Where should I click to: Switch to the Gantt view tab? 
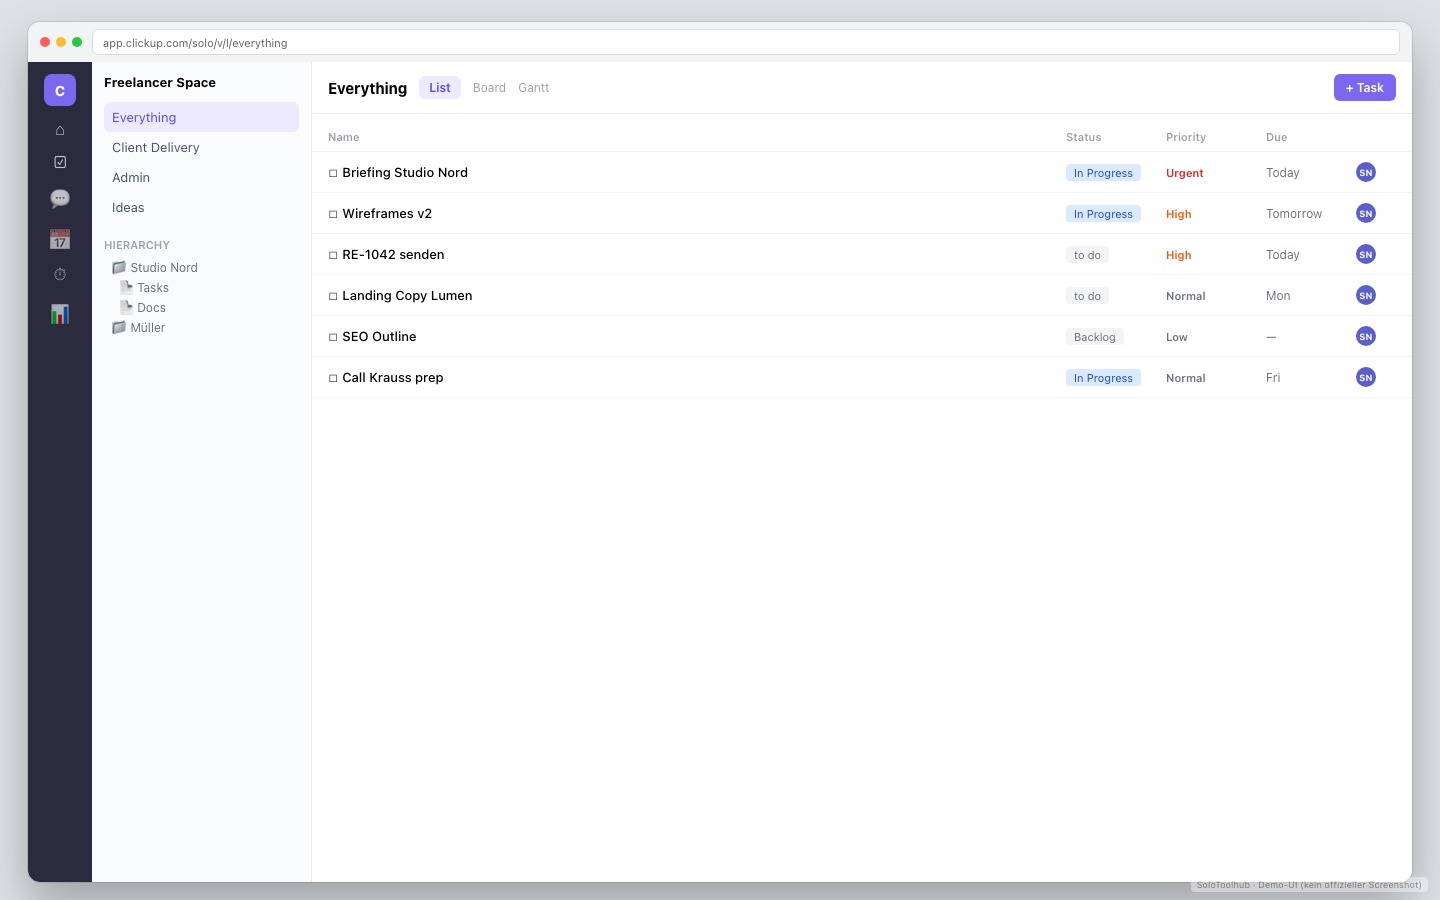(534, 88)
